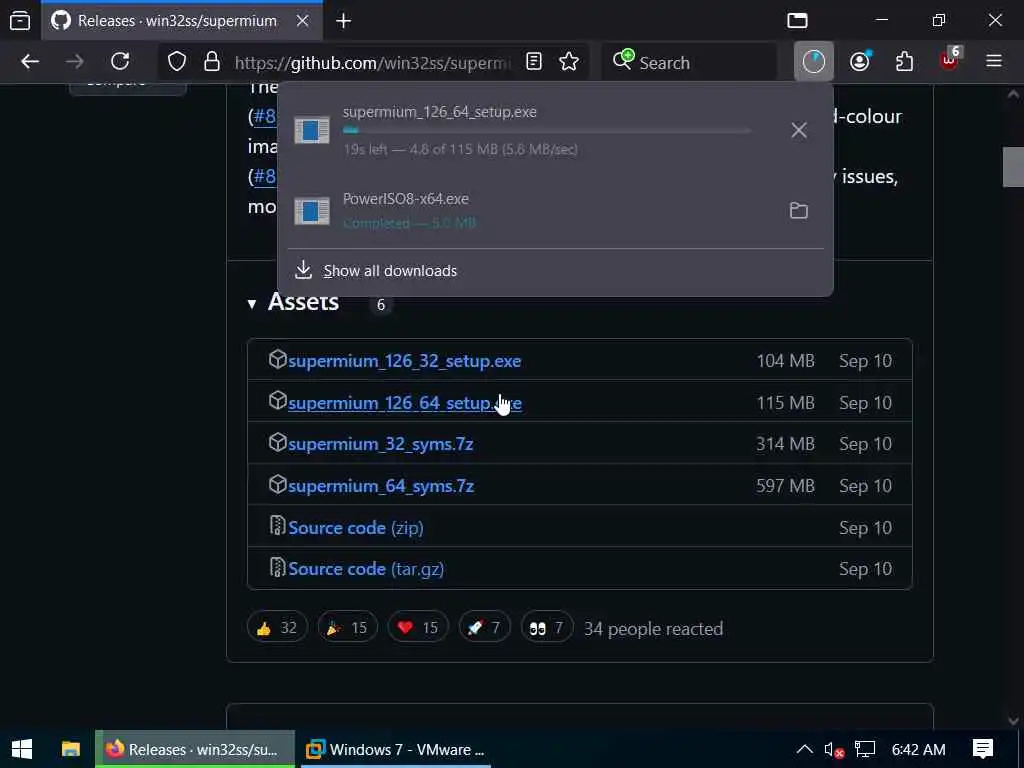Open the Firefox hamburger application menu
This screenshot has height=768, width=1024.
[994, 61]
